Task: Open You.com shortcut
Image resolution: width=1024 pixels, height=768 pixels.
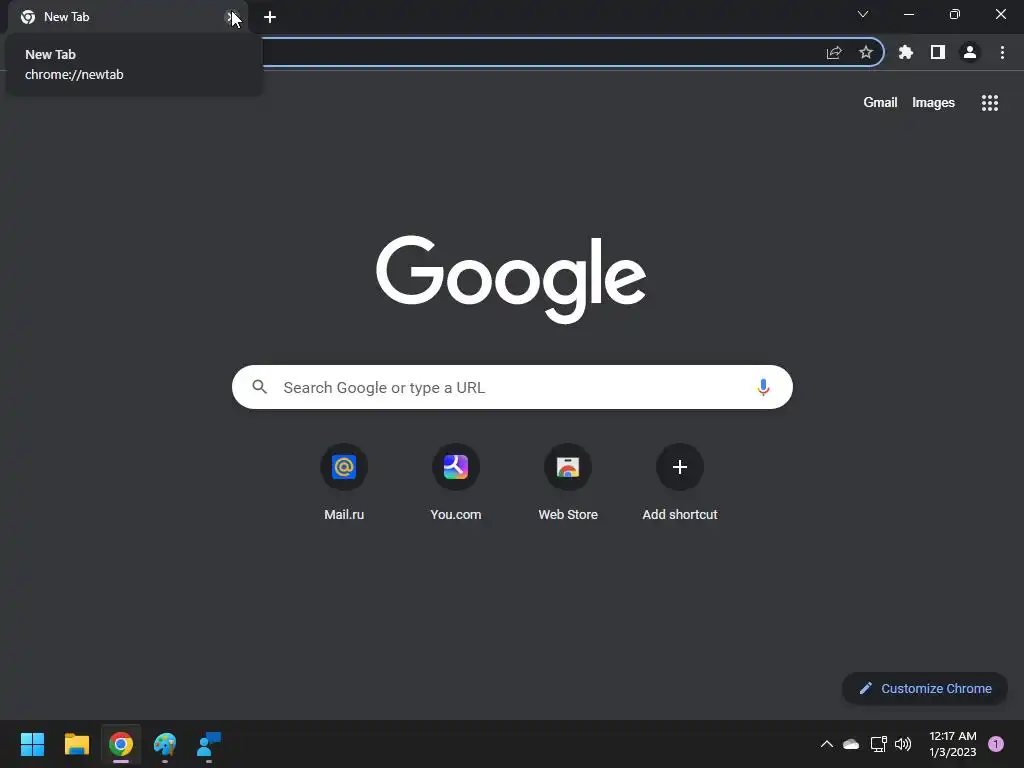Action: tap(456, 482)
